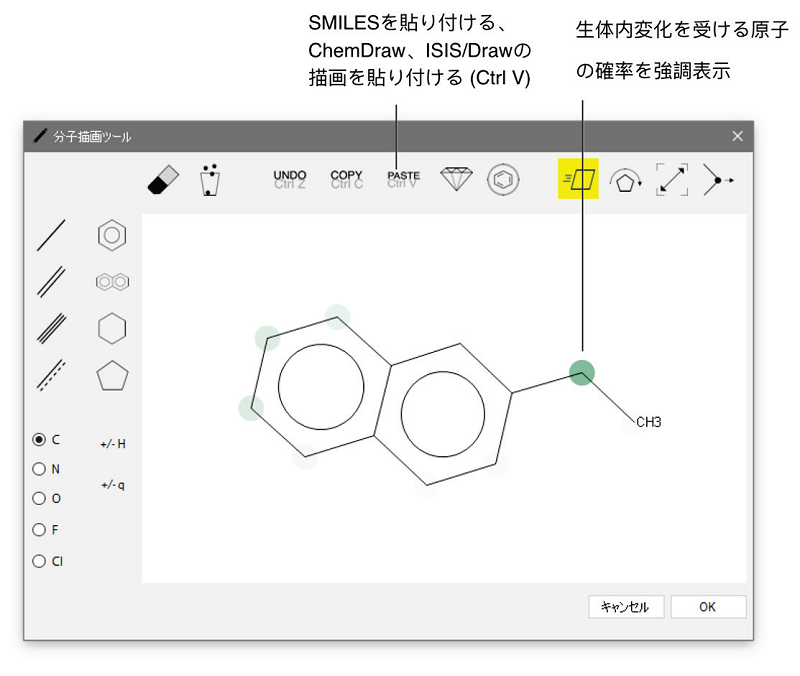Click the pencil icon in title bar
Screen dimensions: 800x676
[x=40, y=136]
